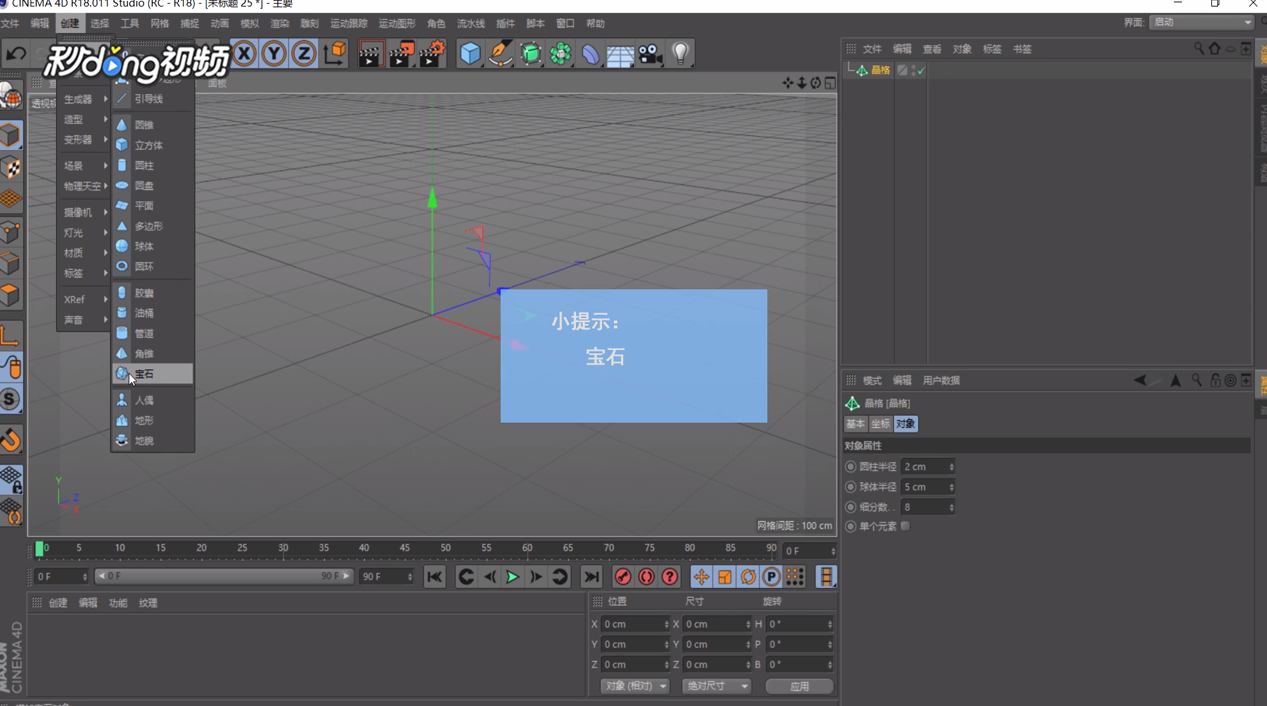This screenshot has height=706, width=1267.
Task: Pick 立方体 (Cube) in the submenu
Action: [x=152, y=145]
